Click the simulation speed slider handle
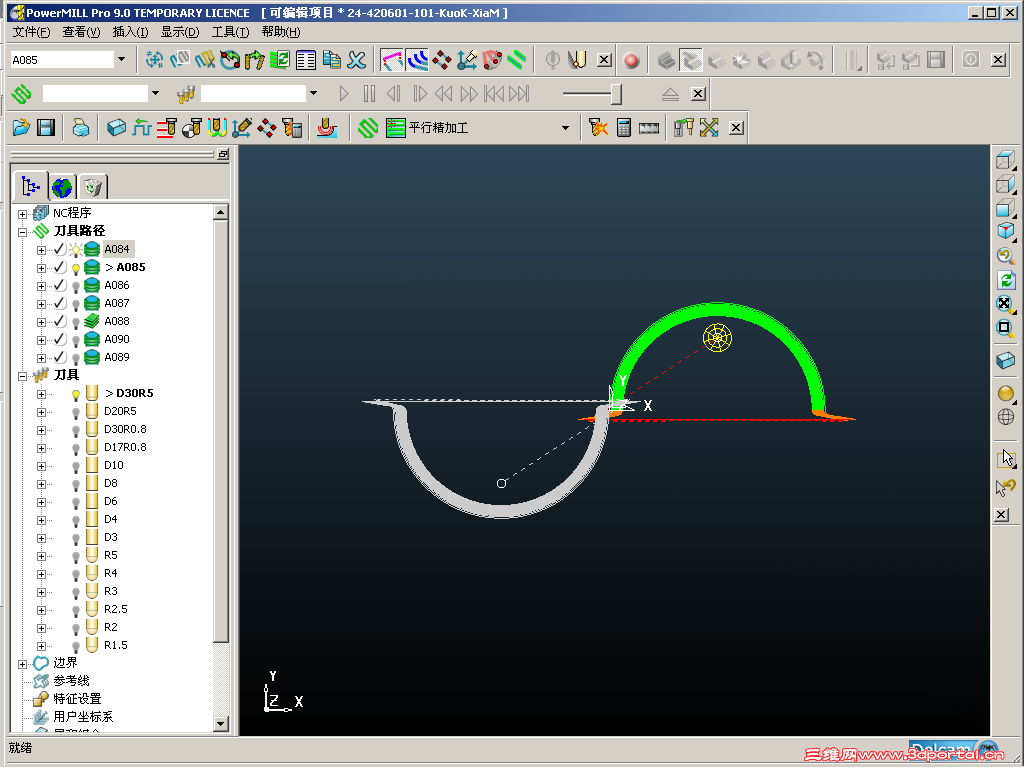Viewport: 1024px width, 768px height. (616, 94)
